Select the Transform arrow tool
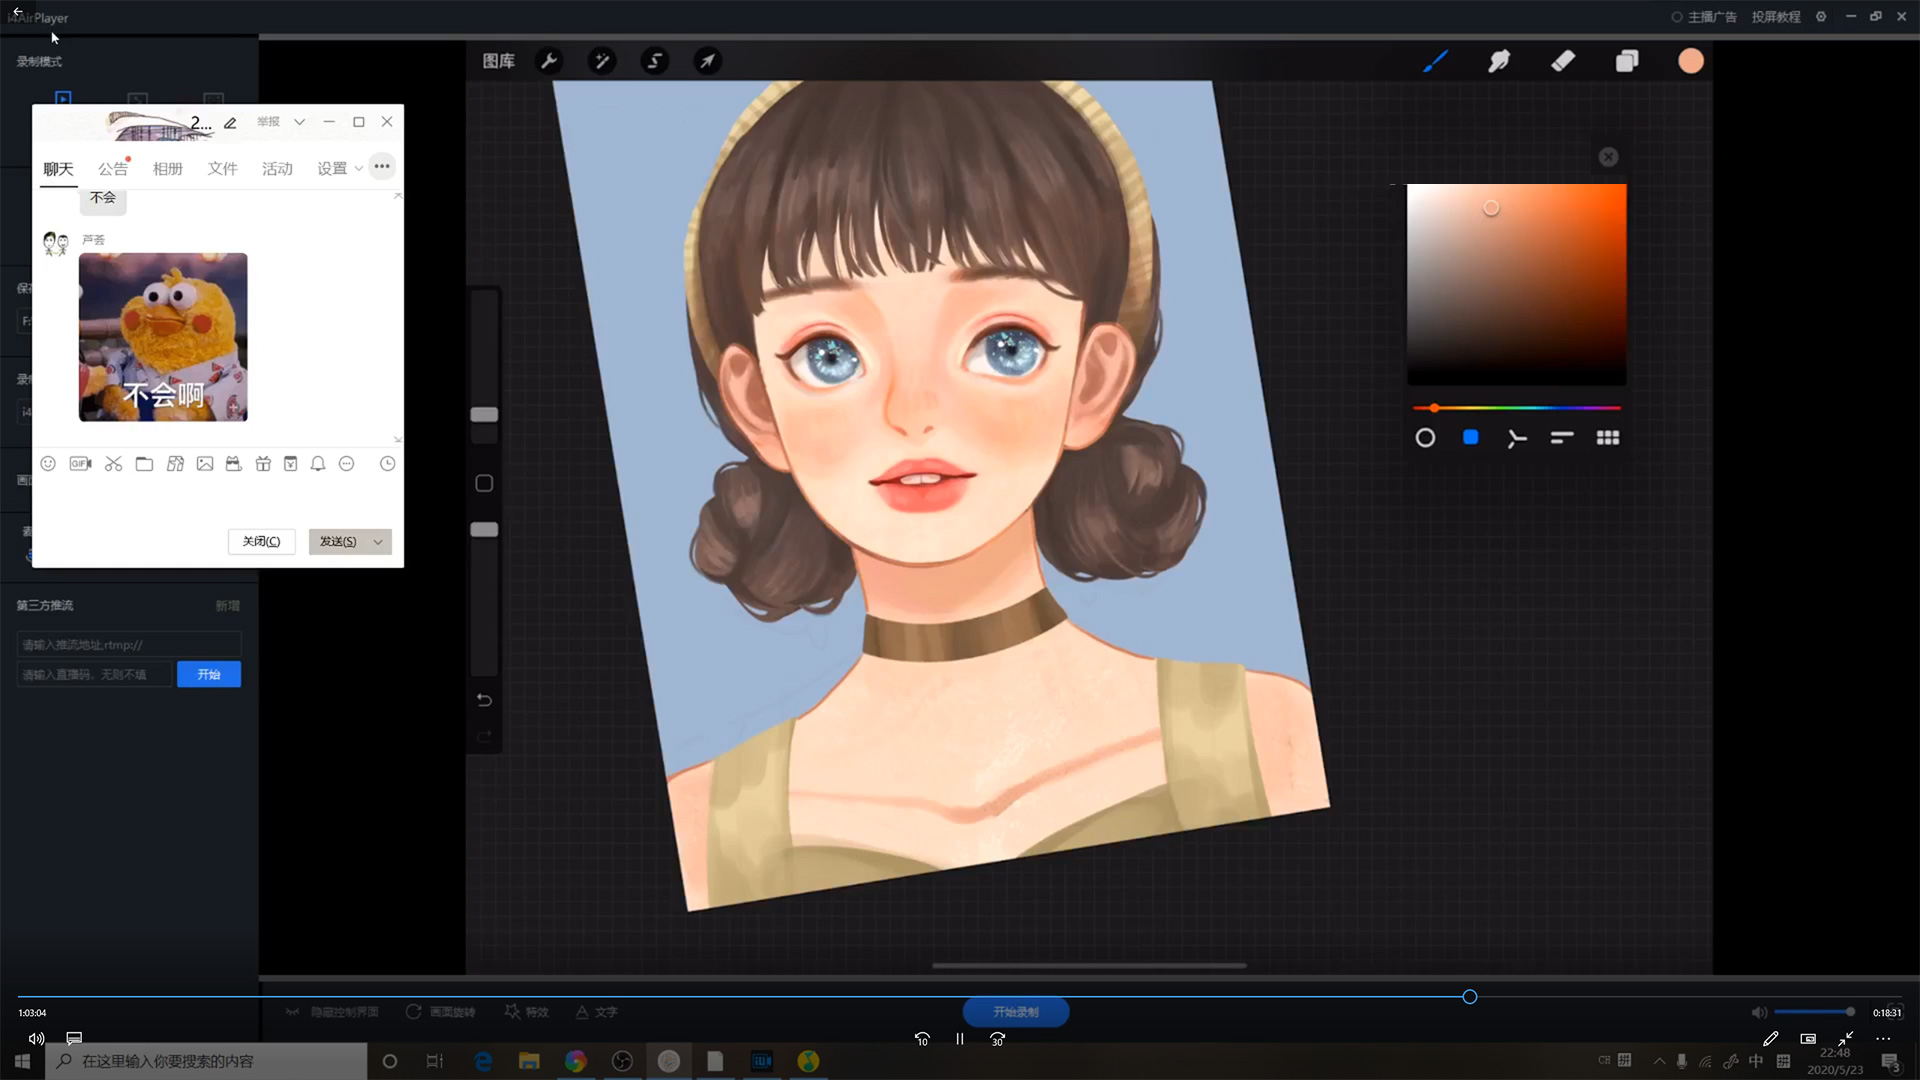1920x1080 pixels. pyautogui.click(x=707, y=61)
